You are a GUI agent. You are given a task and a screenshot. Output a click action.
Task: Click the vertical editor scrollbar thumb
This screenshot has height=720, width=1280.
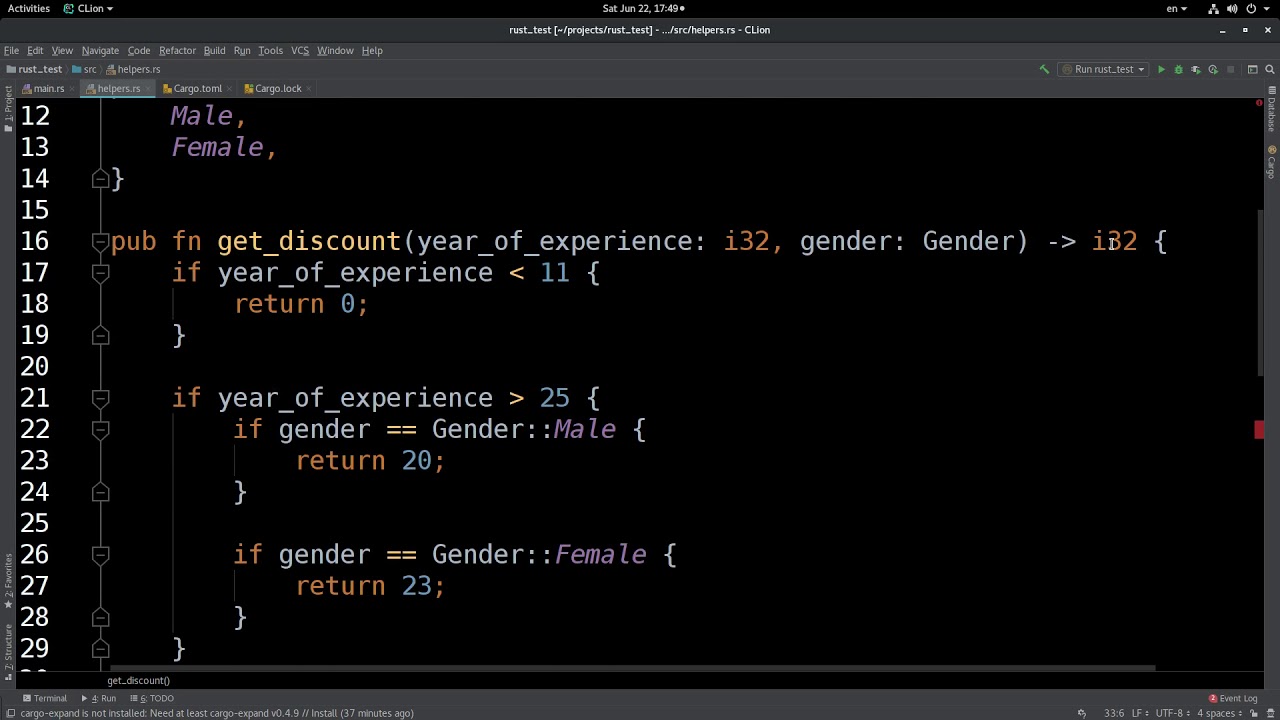(1260, 293)
